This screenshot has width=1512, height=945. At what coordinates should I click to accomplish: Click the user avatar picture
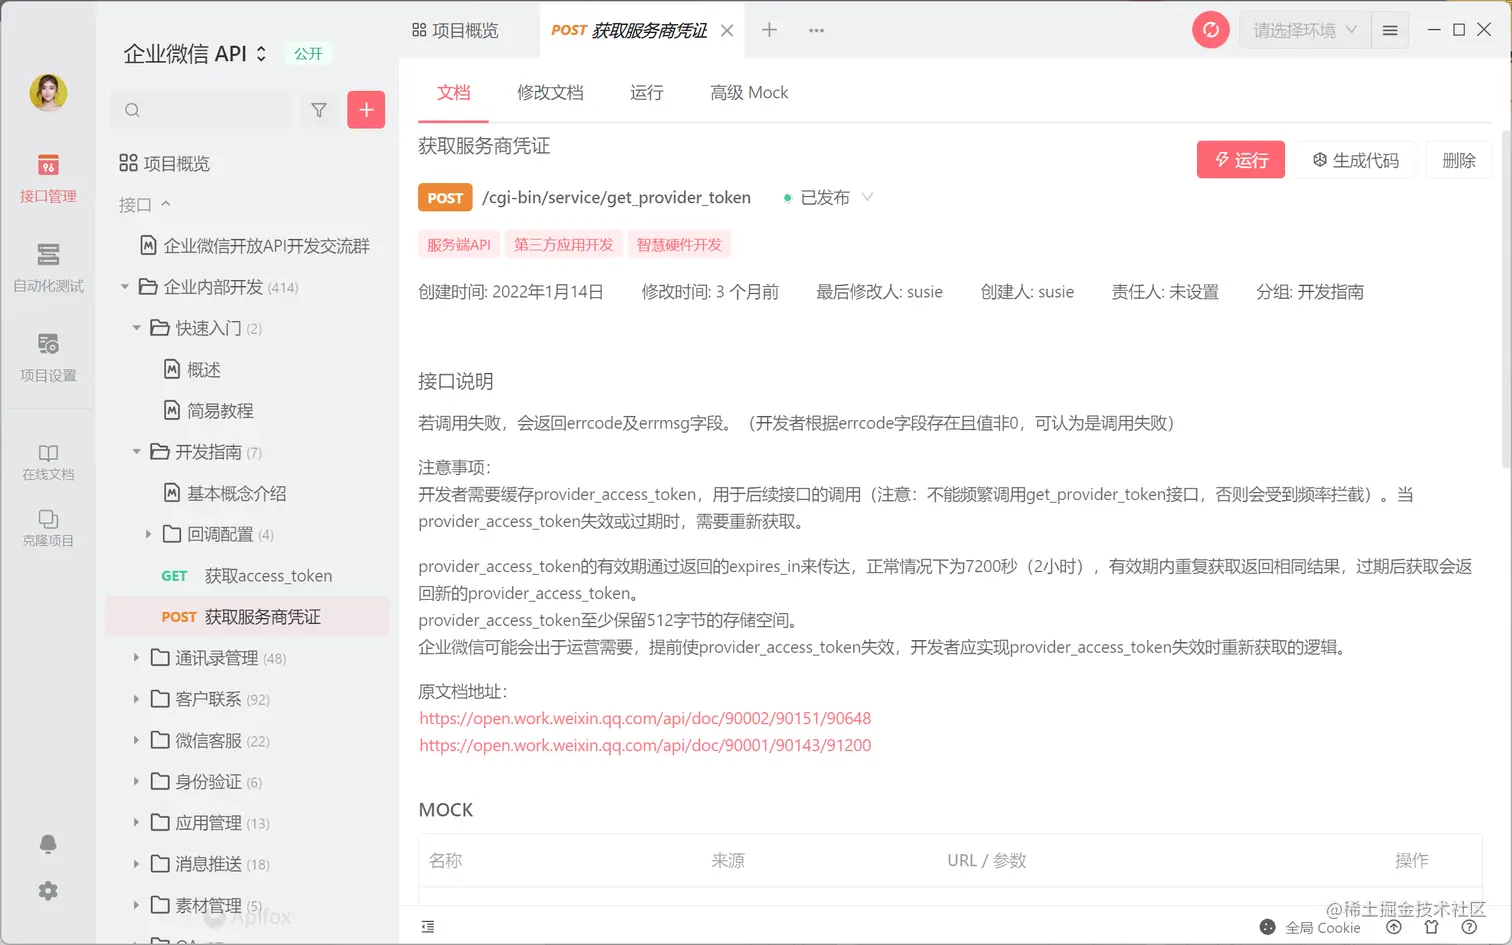[x=48, y=93]
